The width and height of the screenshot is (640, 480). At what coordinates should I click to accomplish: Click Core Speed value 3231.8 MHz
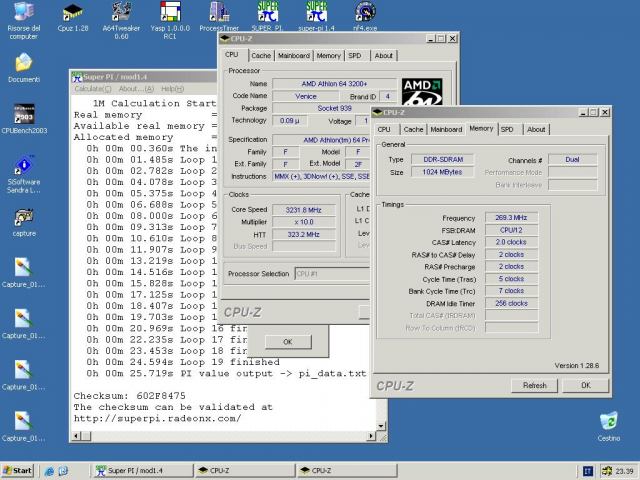click(x=303, y=210)
